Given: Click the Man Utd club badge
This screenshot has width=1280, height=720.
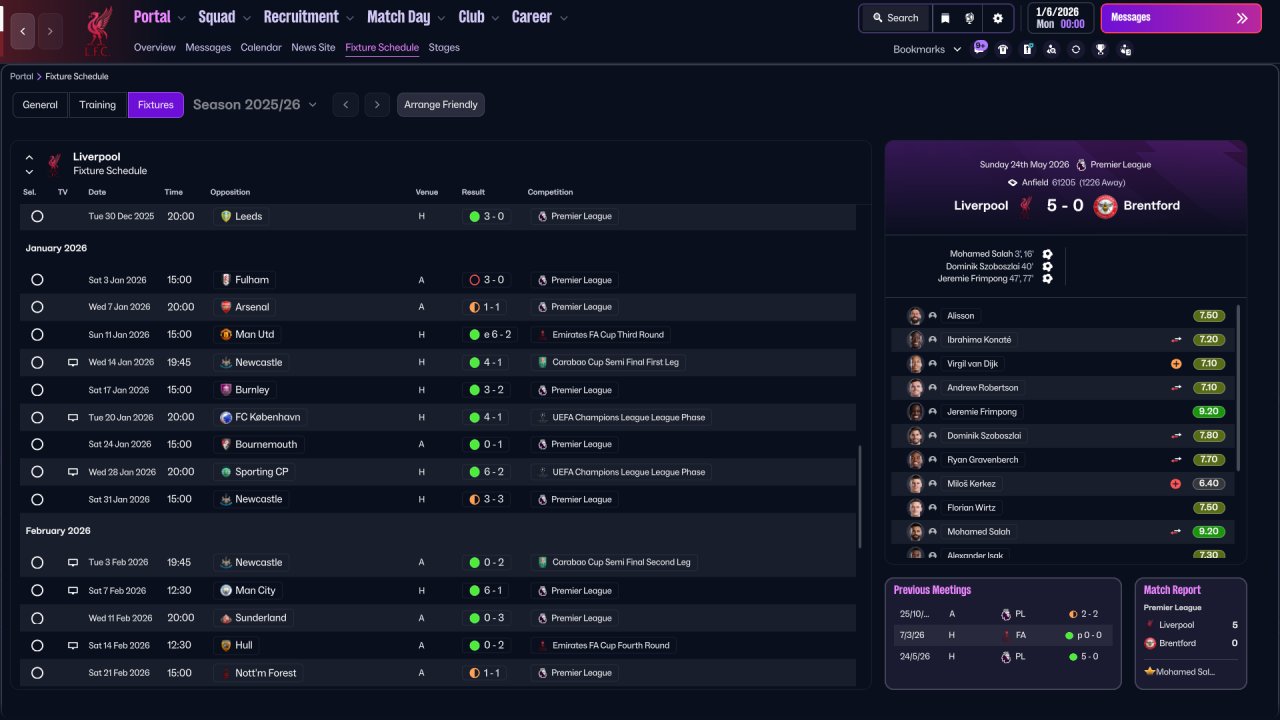Looking at the screenshot, I should (x=226, y=335).
